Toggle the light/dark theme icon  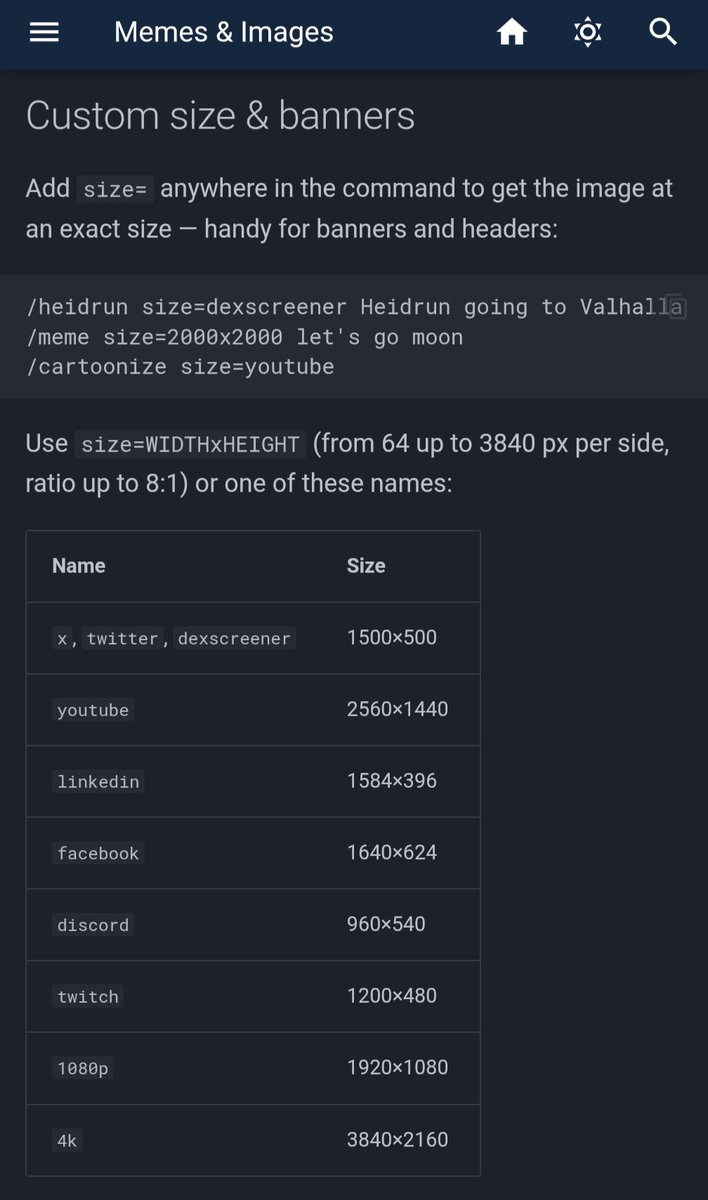coord(588,33)
